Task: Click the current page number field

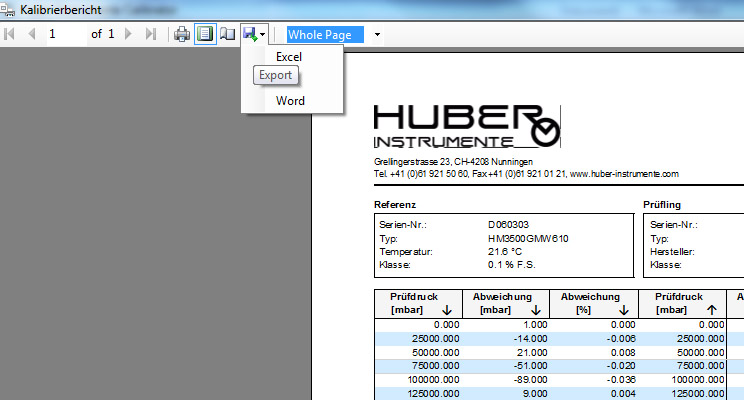Action: [66, 34]
